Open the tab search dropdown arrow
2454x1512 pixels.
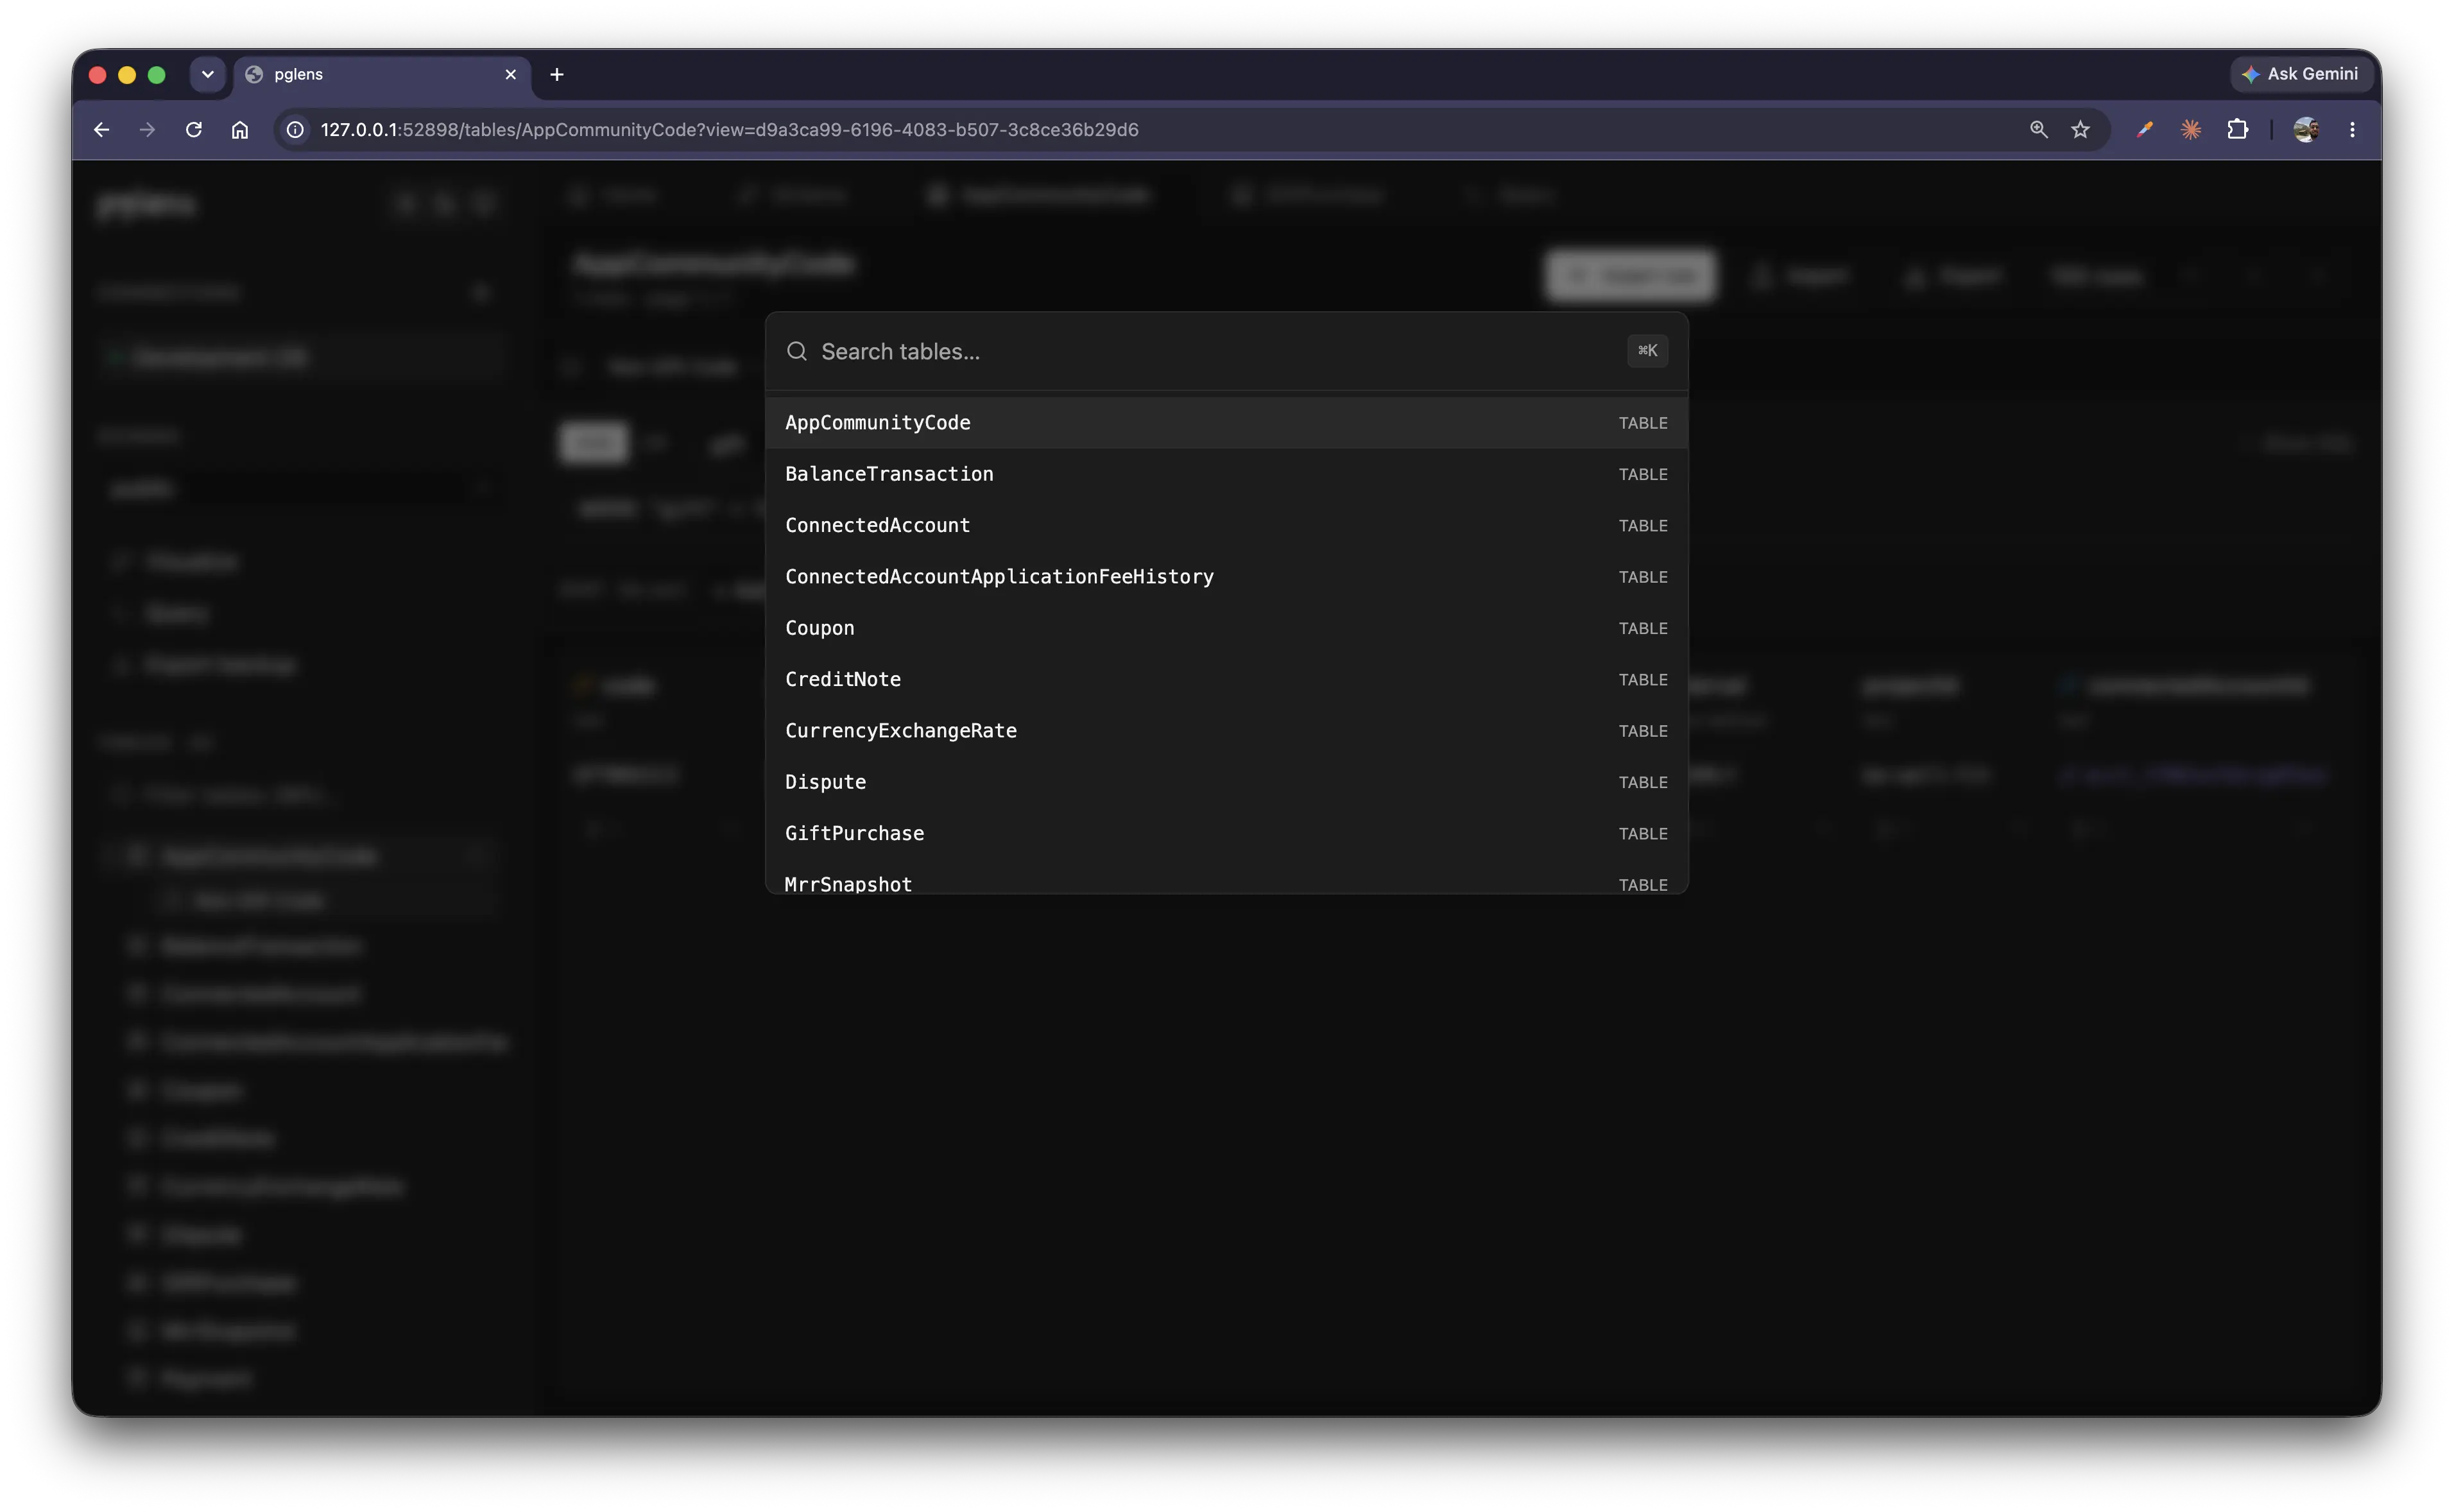click(208, 74)
